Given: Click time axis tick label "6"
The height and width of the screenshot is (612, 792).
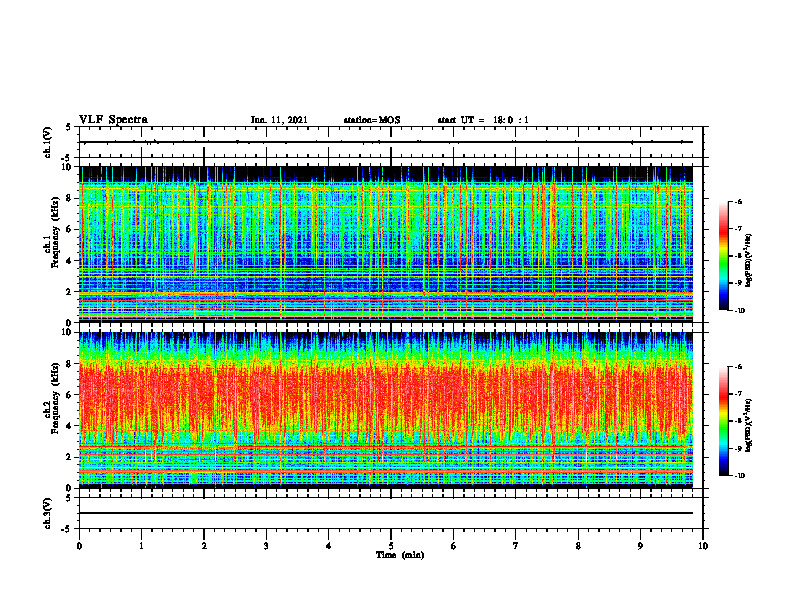Looking at the screenshot, I should [454, 546].
